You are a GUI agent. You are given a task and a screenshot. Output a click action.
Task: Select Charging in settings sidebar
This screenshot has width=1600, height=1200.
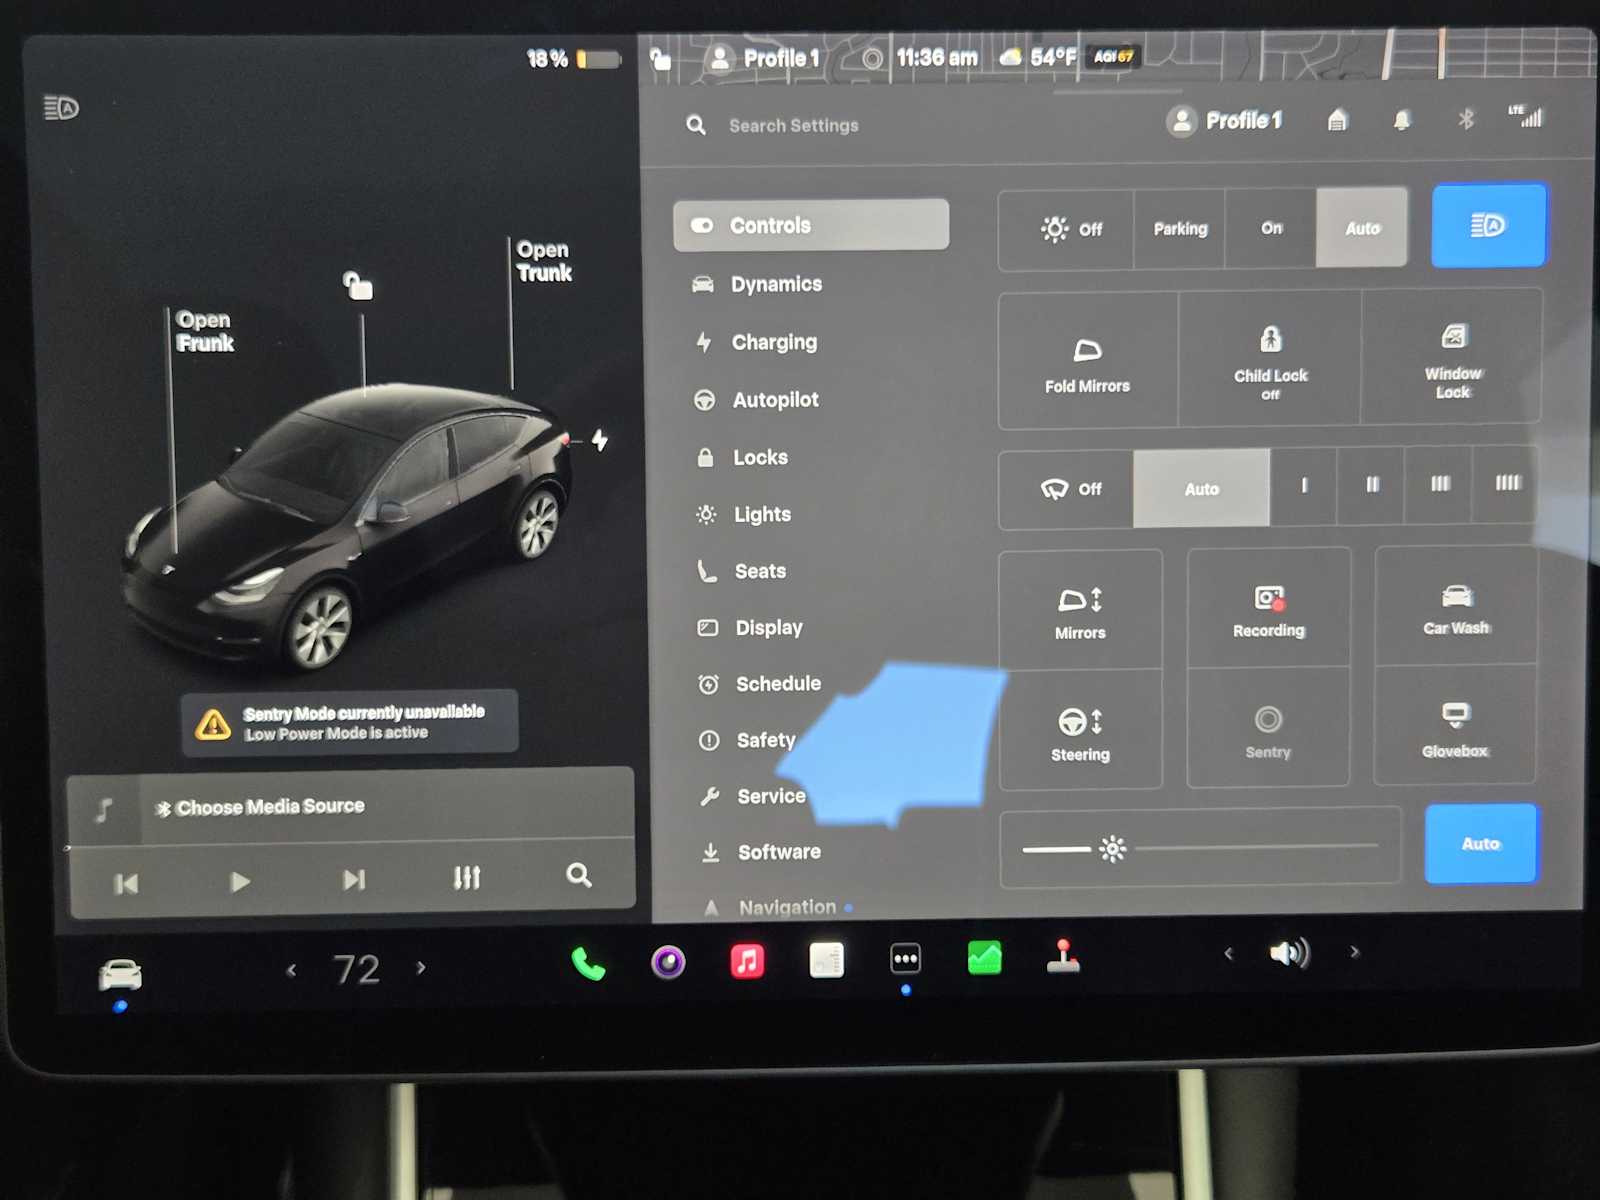coord(773,342)
